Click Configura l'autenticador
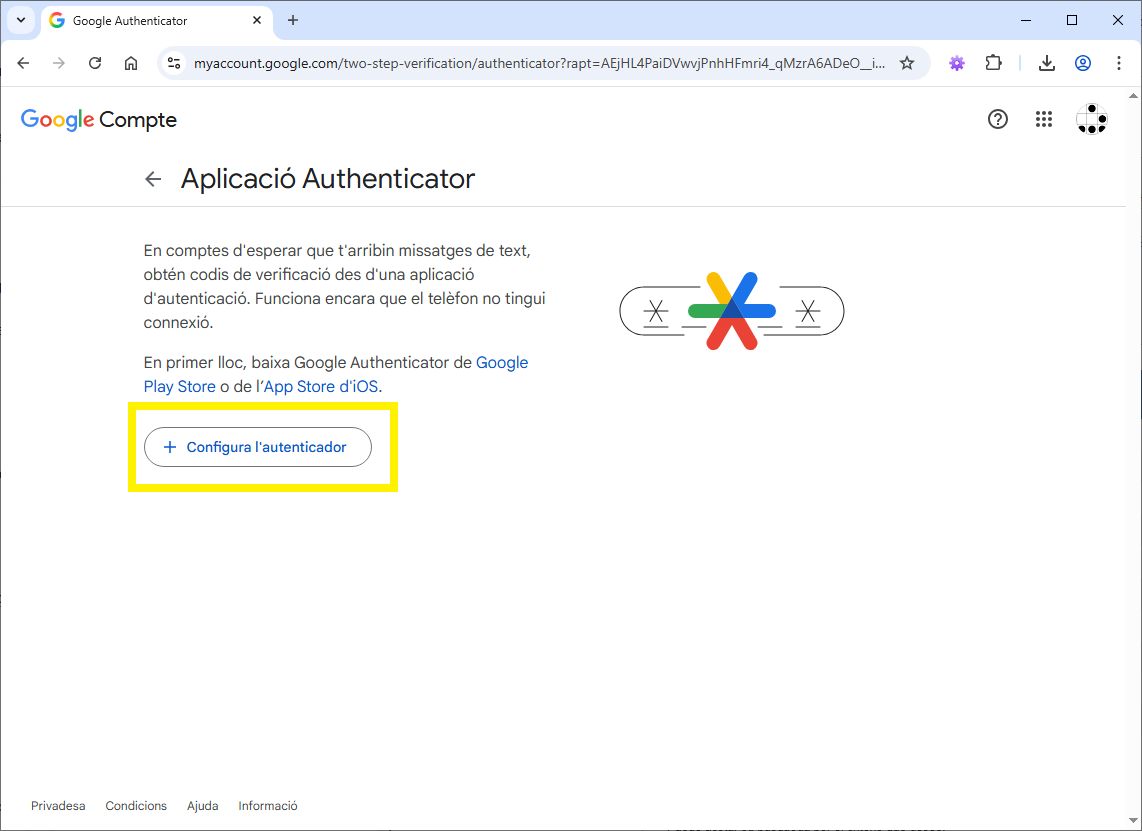Viewport: 1142px width, 831px height. (257, 447)
